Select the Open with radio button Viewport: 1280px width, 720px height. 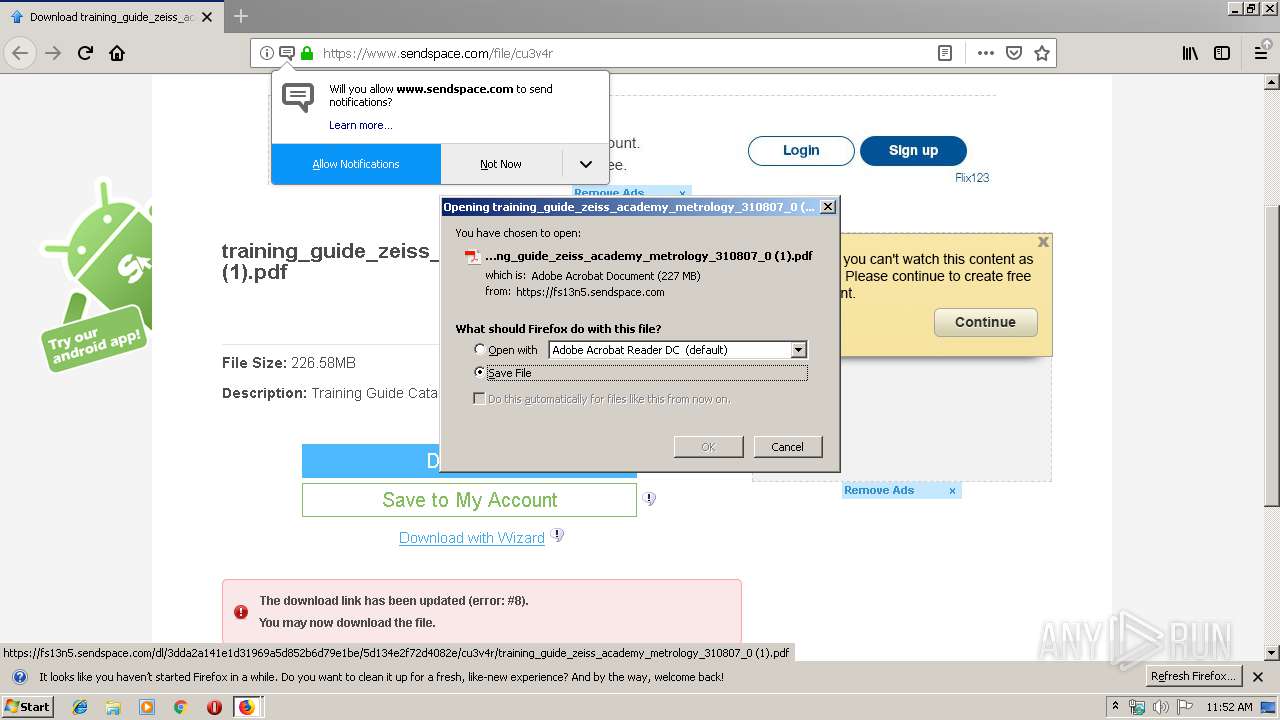[480, 350]
